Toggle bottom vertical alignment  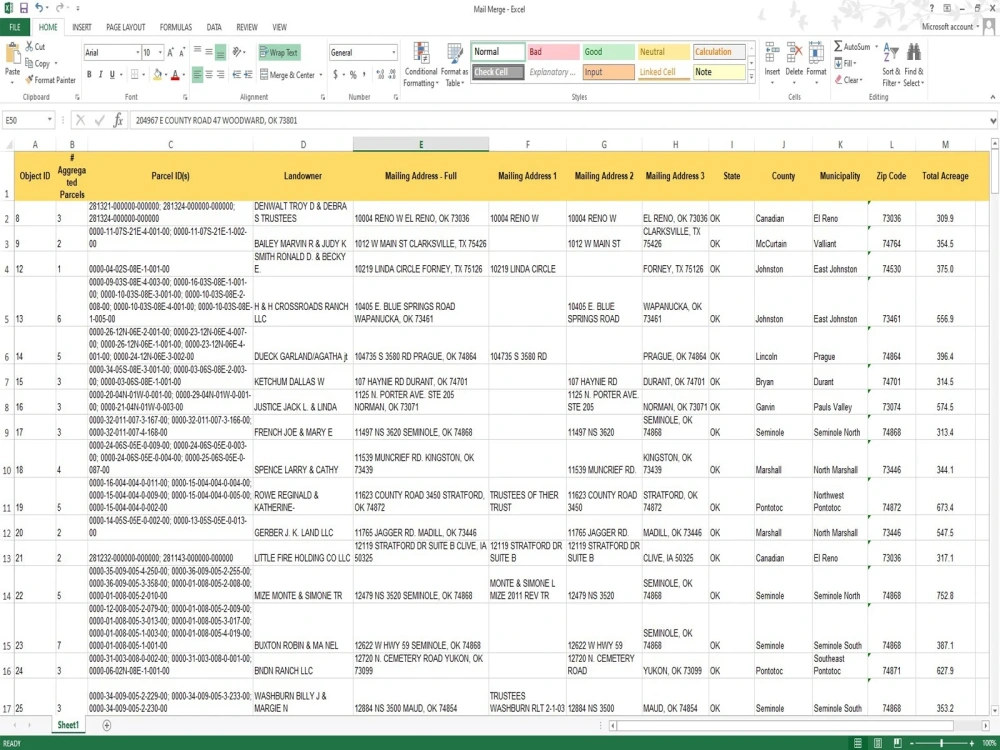click(220, 52)
